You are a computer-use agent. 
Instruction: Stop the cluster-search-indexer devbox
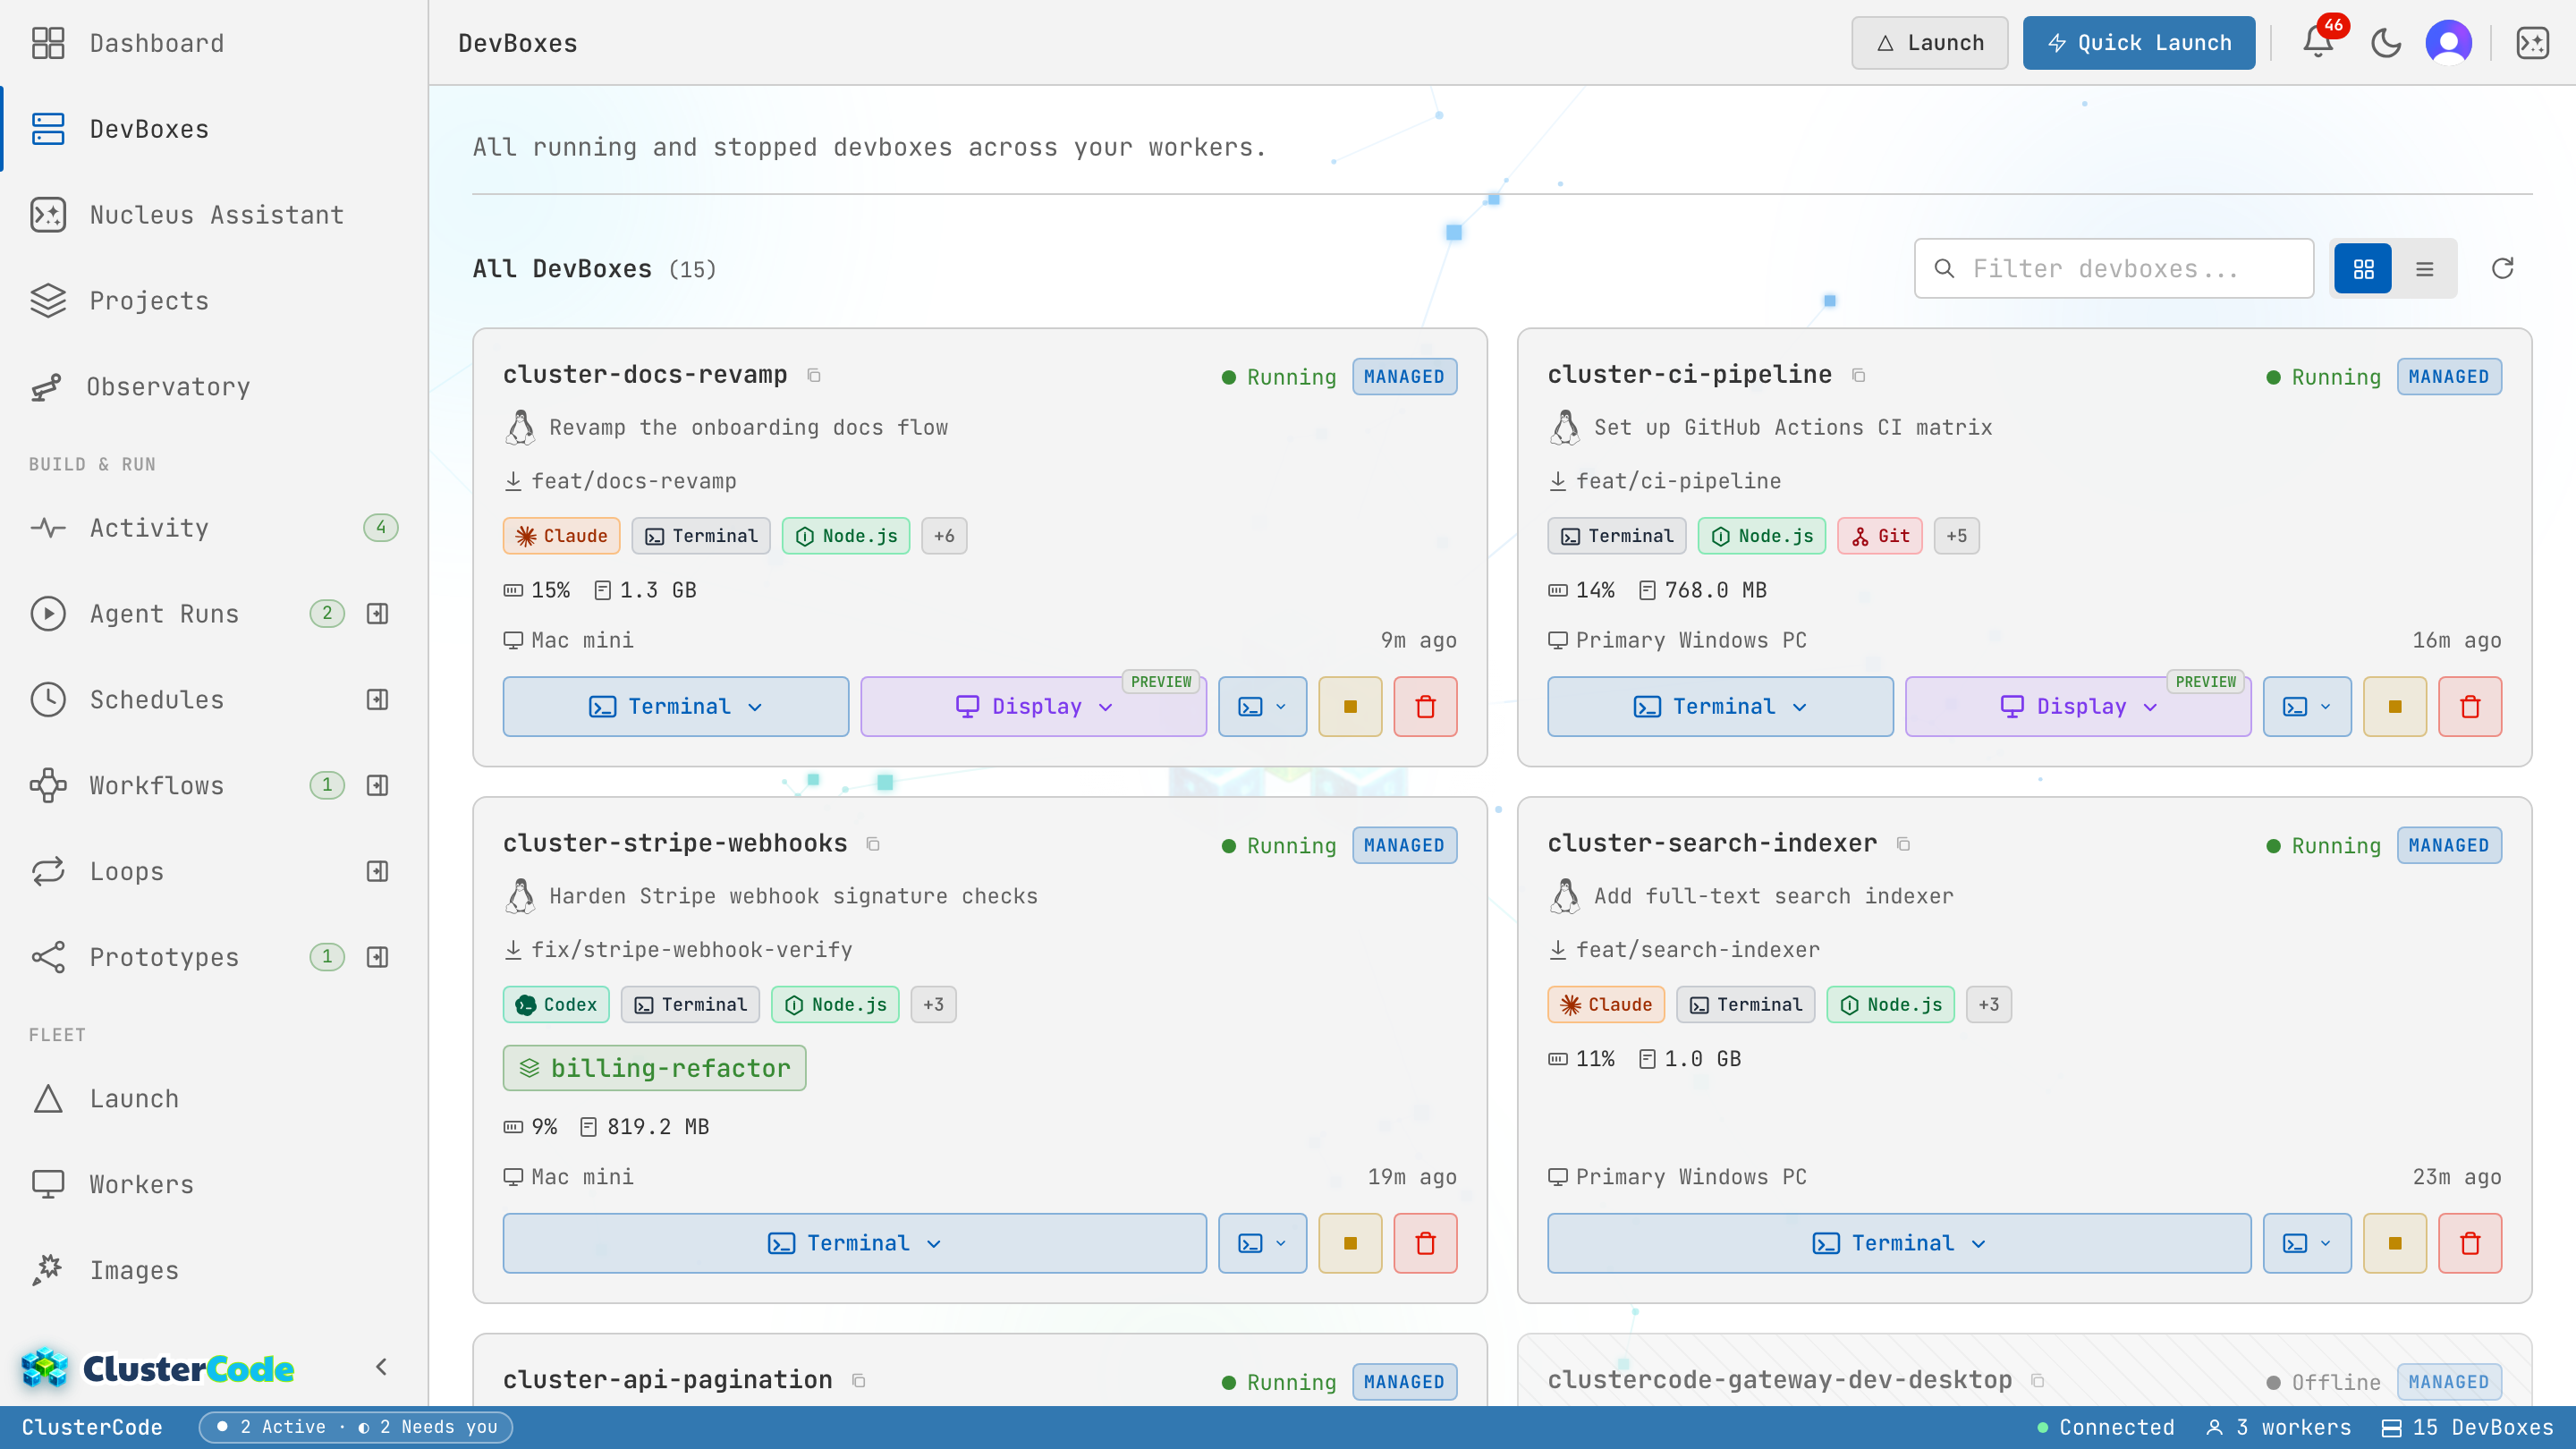click(2395, 1243)
